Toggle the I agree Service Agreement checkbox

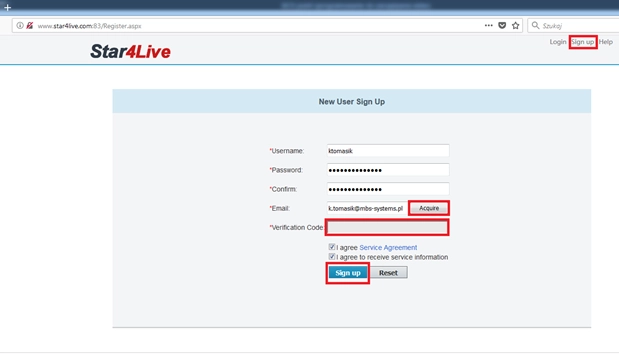point(332,247)
